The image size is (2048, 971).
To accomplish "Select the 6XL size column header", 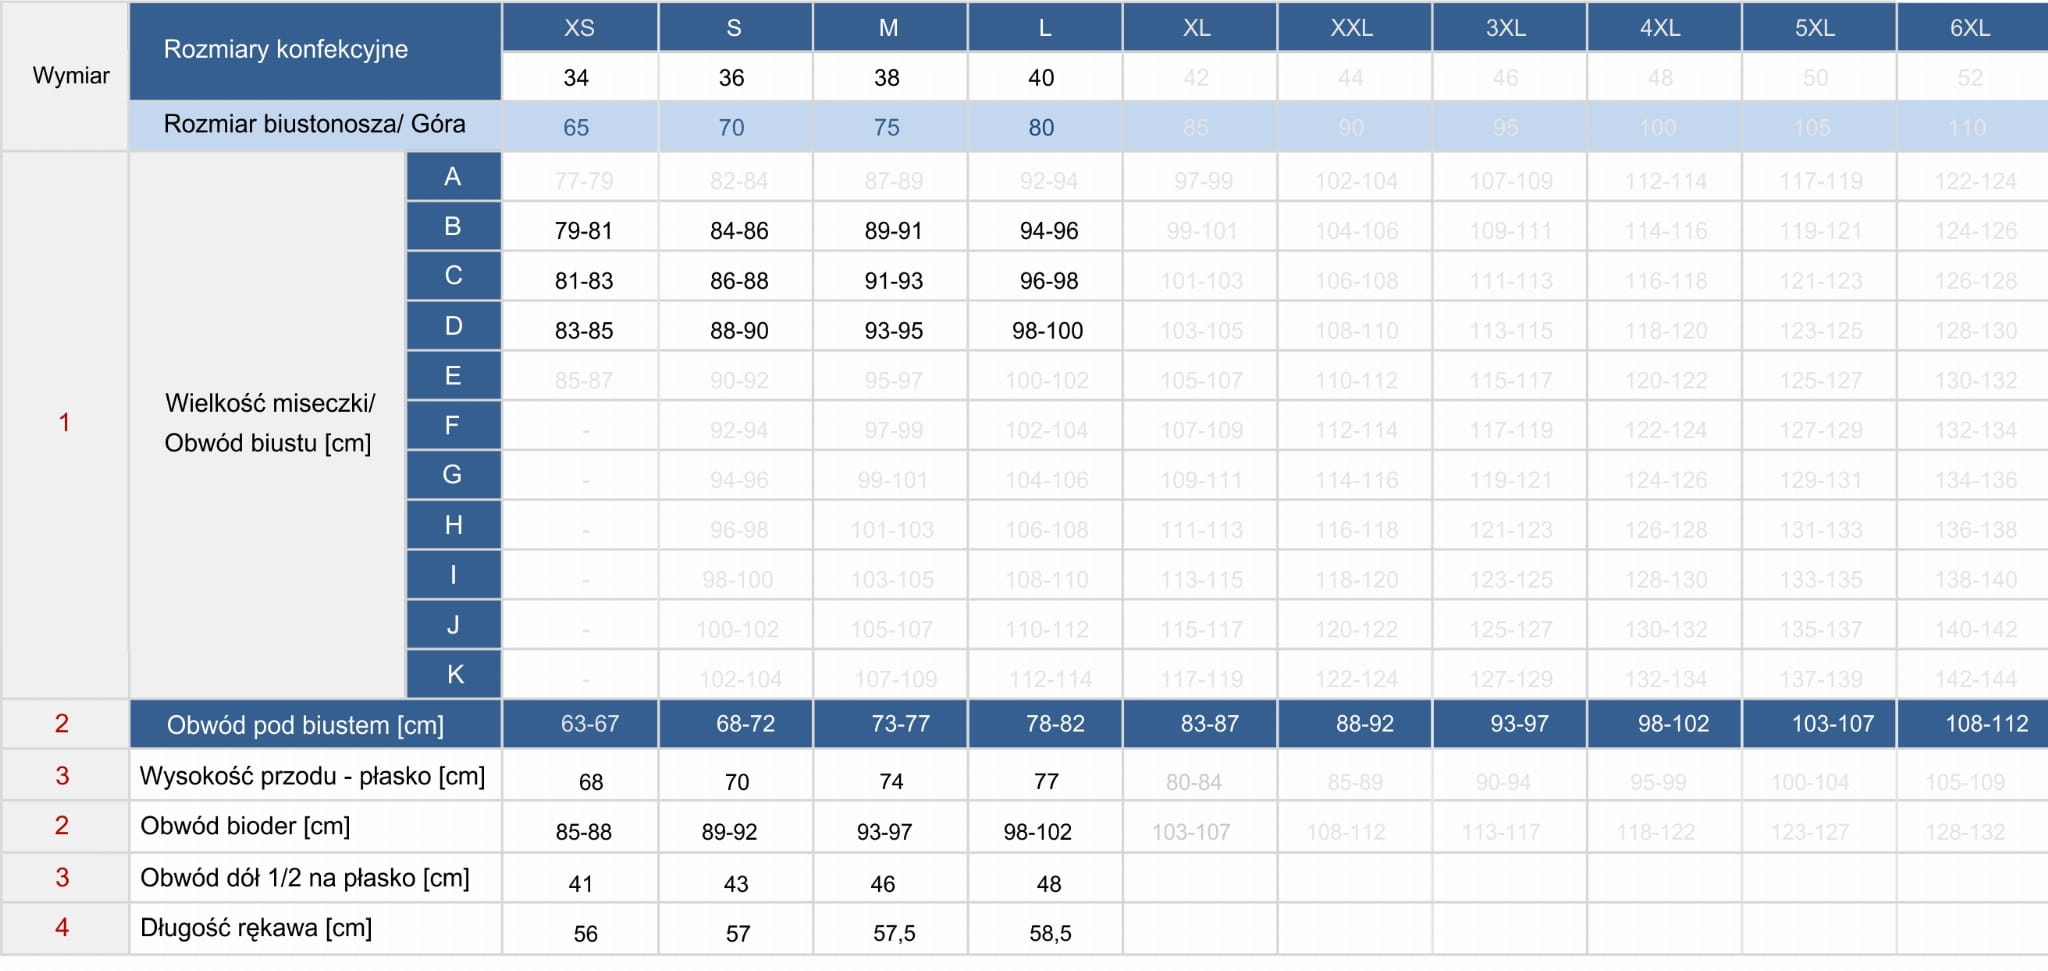I will pyautogui.click(x=1969, y=28).
